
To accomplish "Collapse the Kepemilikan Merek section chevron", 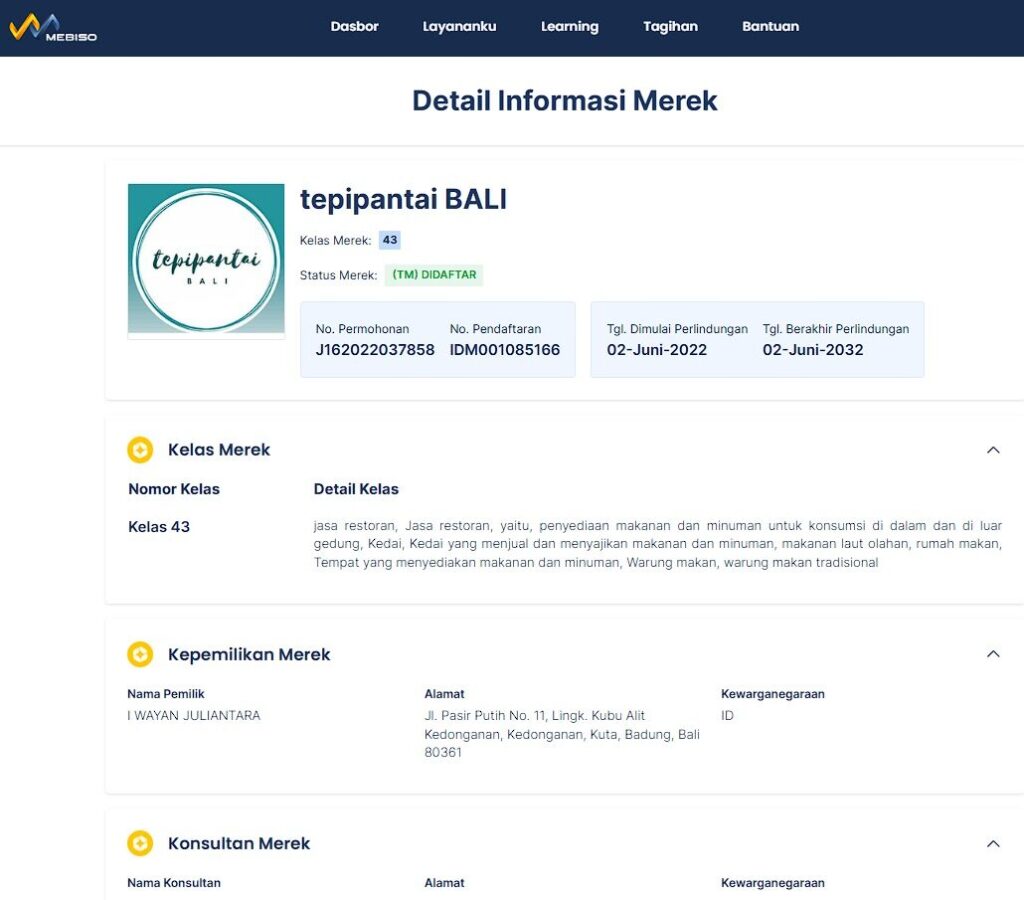I will (x=993, y=654).
